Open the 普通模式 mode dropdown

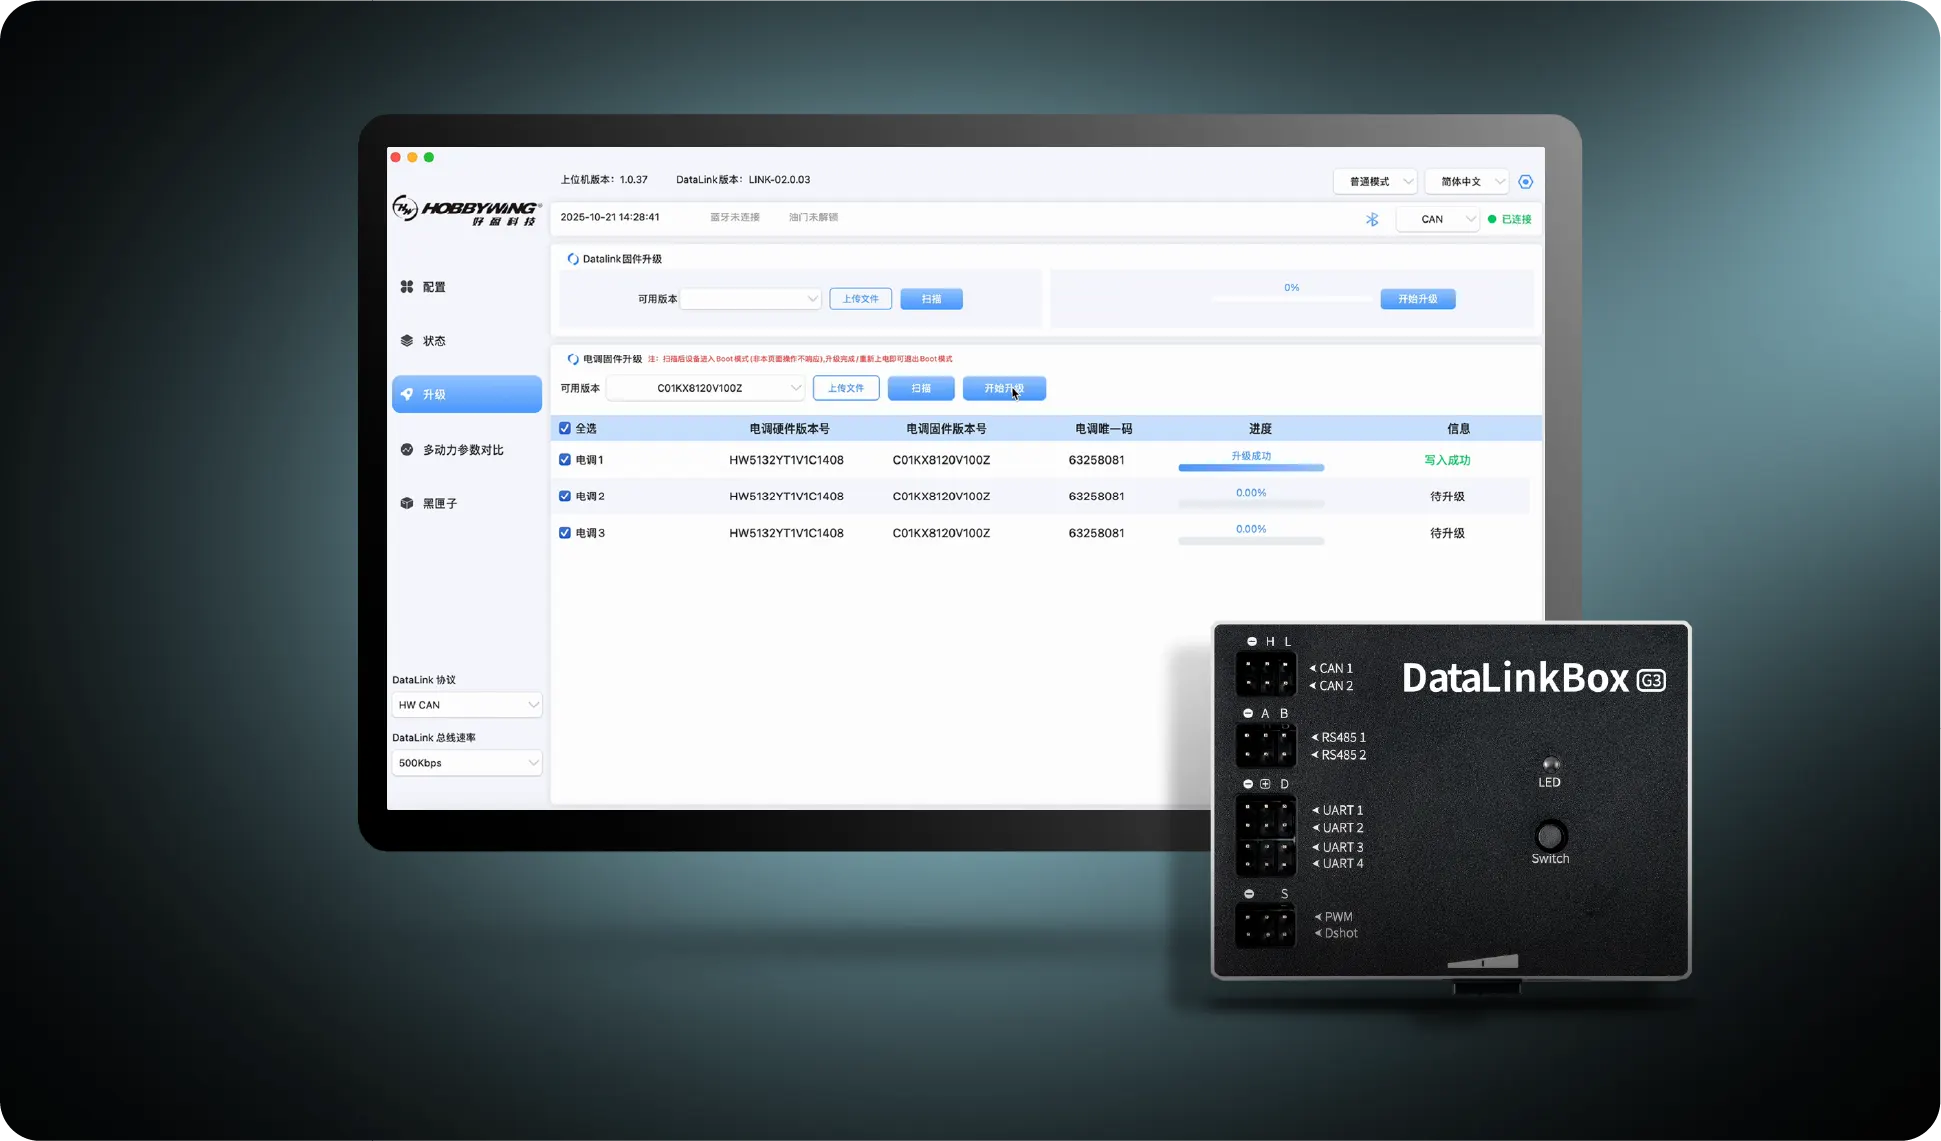tap(1376, 182)
